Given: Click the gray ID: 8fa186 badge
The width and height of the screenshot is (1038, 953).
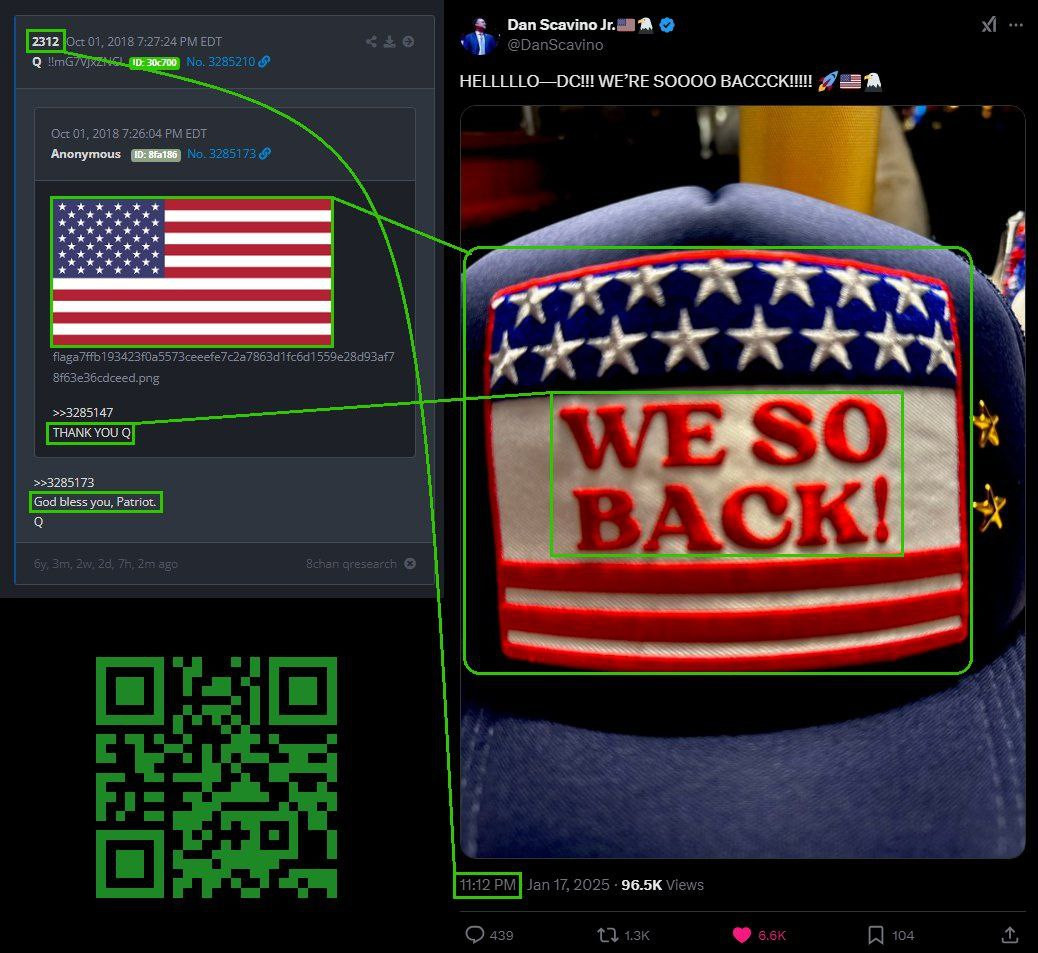Looking at the screenshot, I should [x=155, y=155].
